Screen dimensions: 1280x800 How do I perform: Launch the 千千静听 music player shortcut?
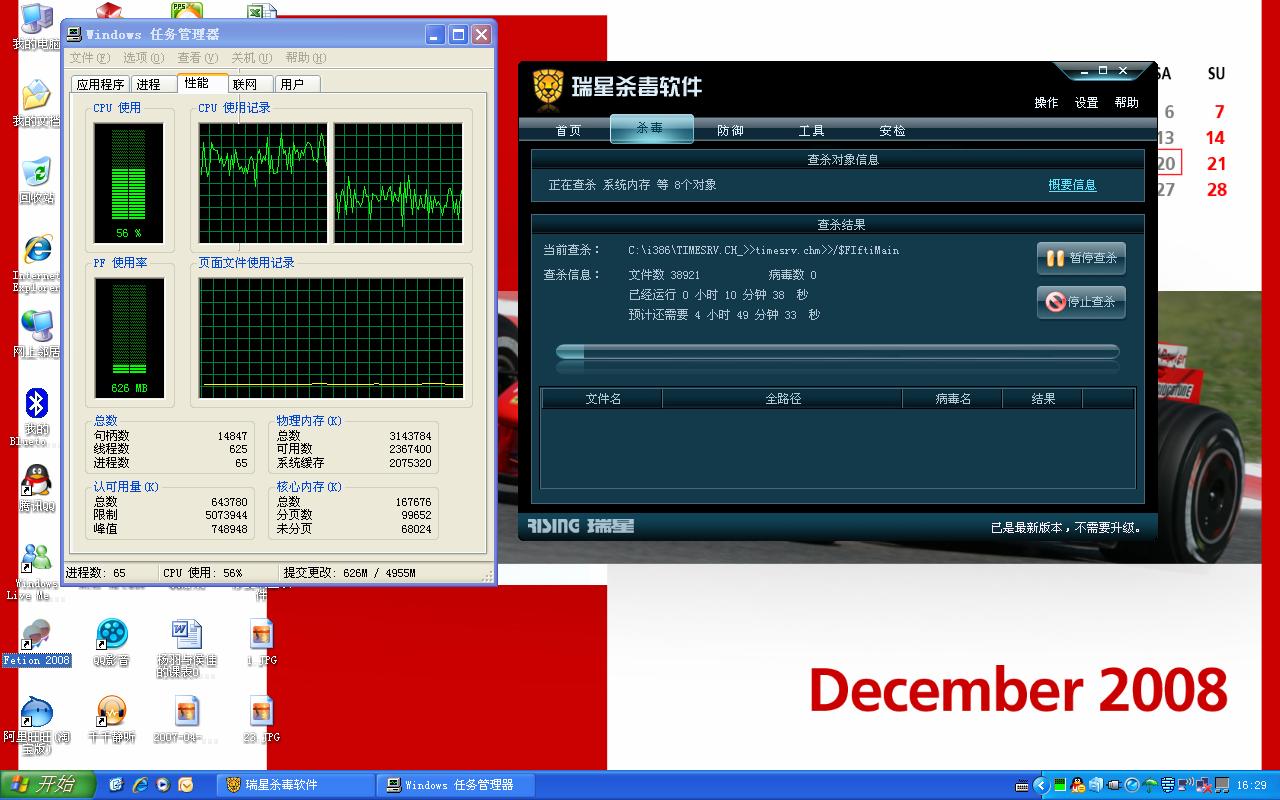tap(112, 720)
